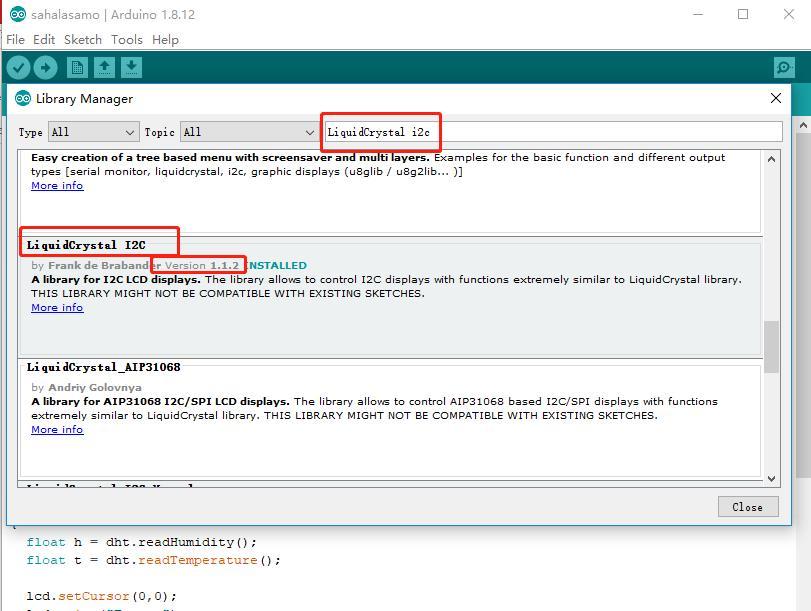
Task: Open the Serial Monitor magnifier icon
Action: pos(784,68)
